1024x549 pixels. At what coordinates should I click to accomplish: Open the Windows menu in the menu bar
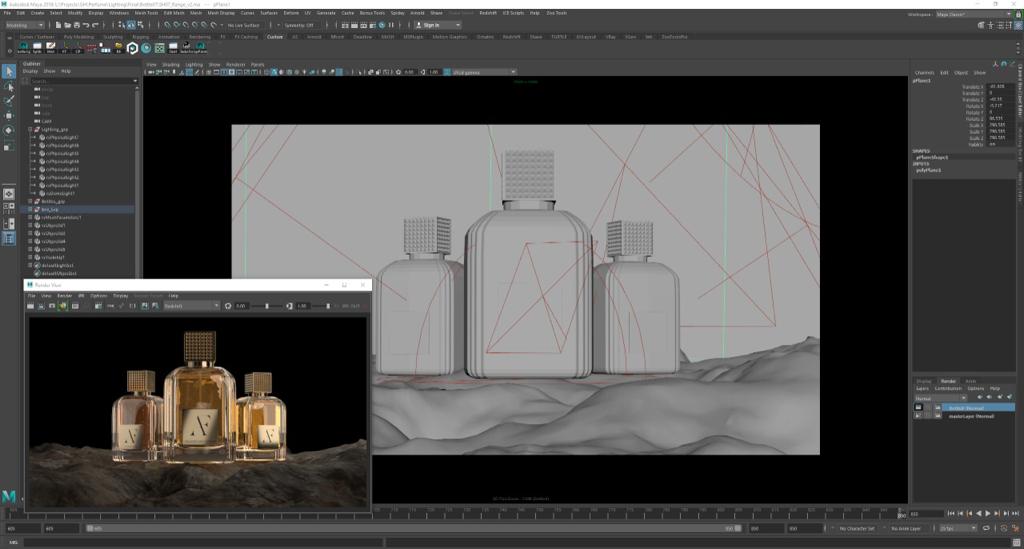coord(118,13)
